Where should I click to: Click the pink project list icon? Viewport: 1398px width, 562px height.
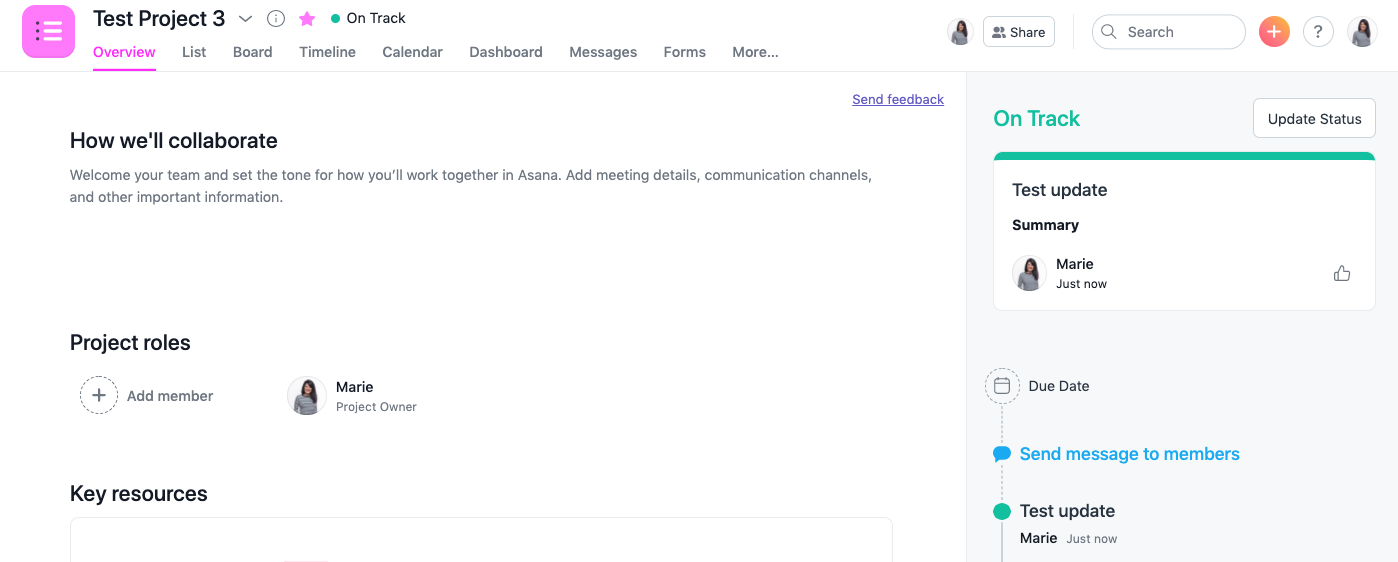(48, 31)
